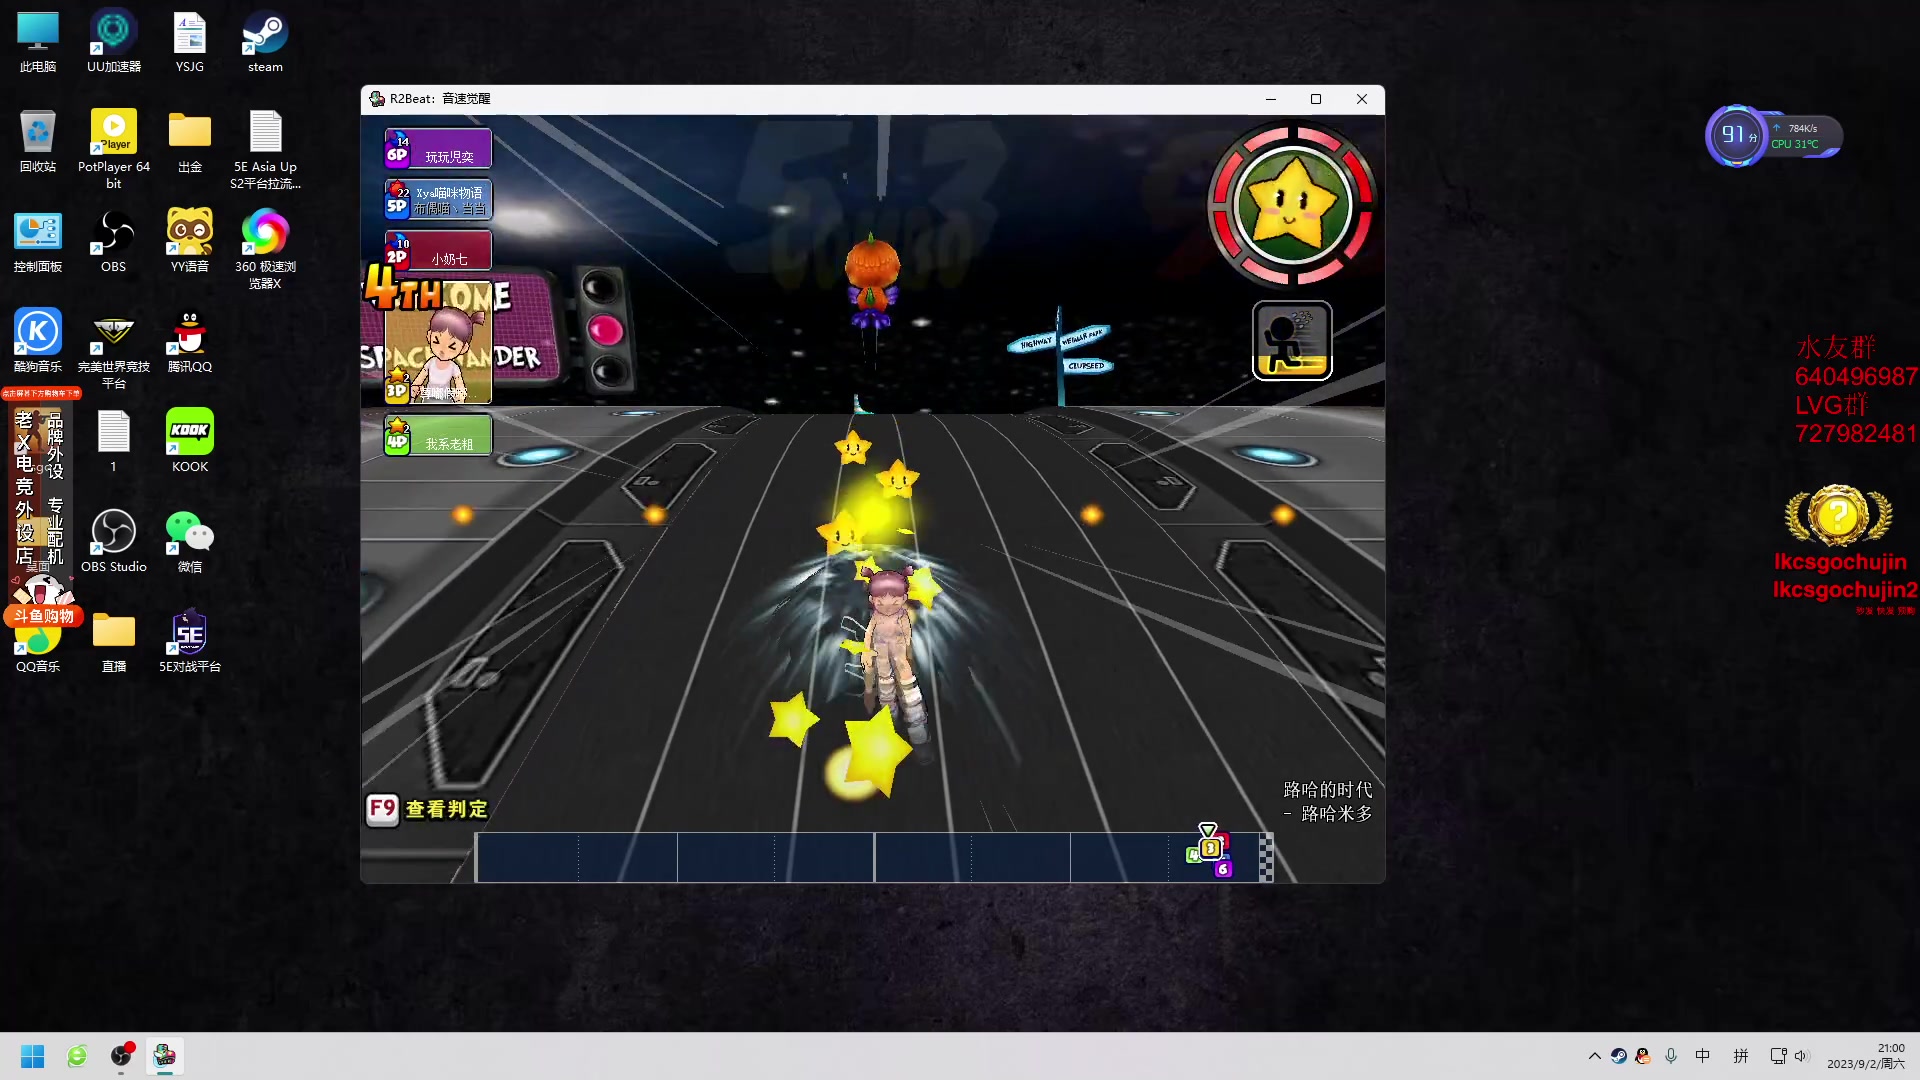Open the 回收站 recycle bin
The height and width of the screenshot is (1080, 1920).
pos(38,141)
